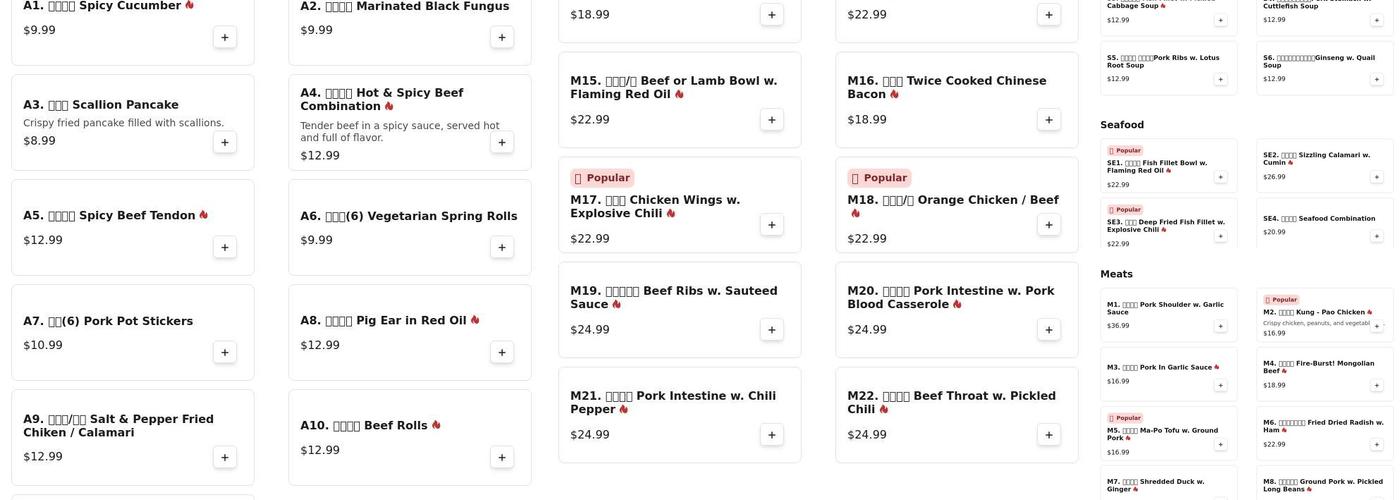Click the Popular badge above M18 Orange Chicken
1400x500 pixels.
pyautogui.click(x=879, y=178)
